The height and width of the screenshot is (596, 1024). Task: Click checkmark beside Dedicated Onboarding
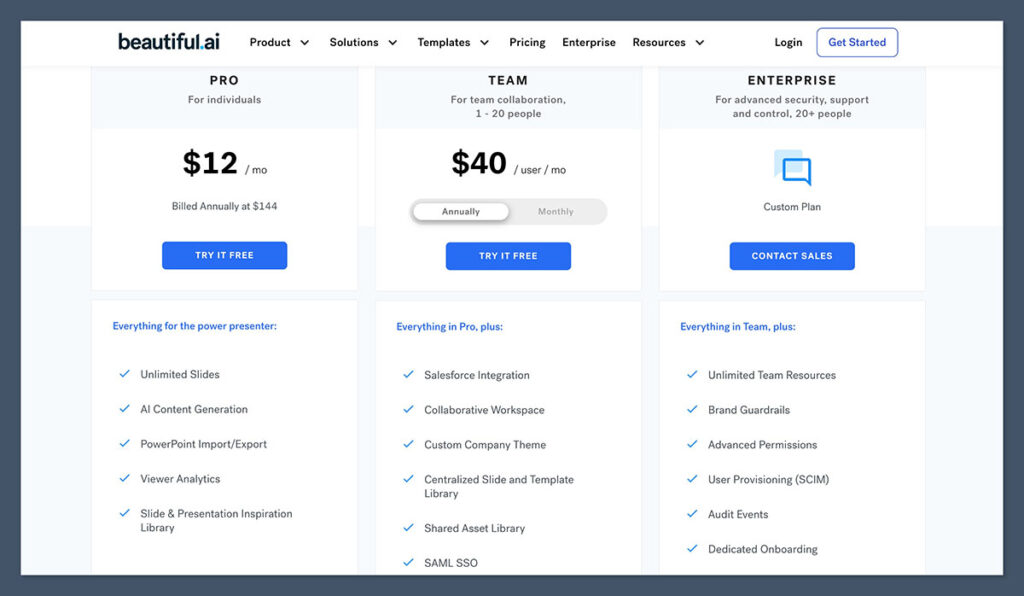[x=692, y=548]
